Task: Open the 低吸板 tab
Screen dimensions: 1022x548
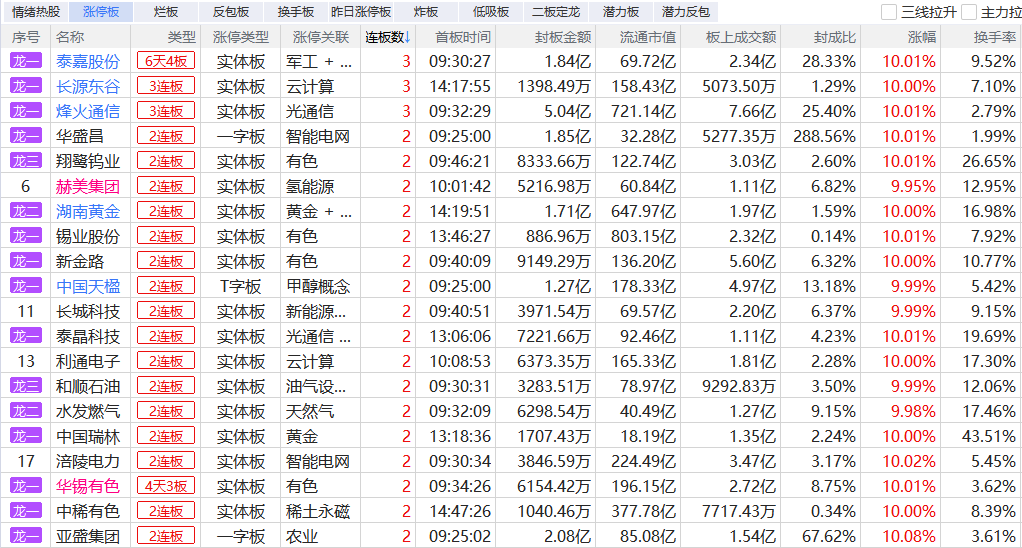Action: click(491, 12)
